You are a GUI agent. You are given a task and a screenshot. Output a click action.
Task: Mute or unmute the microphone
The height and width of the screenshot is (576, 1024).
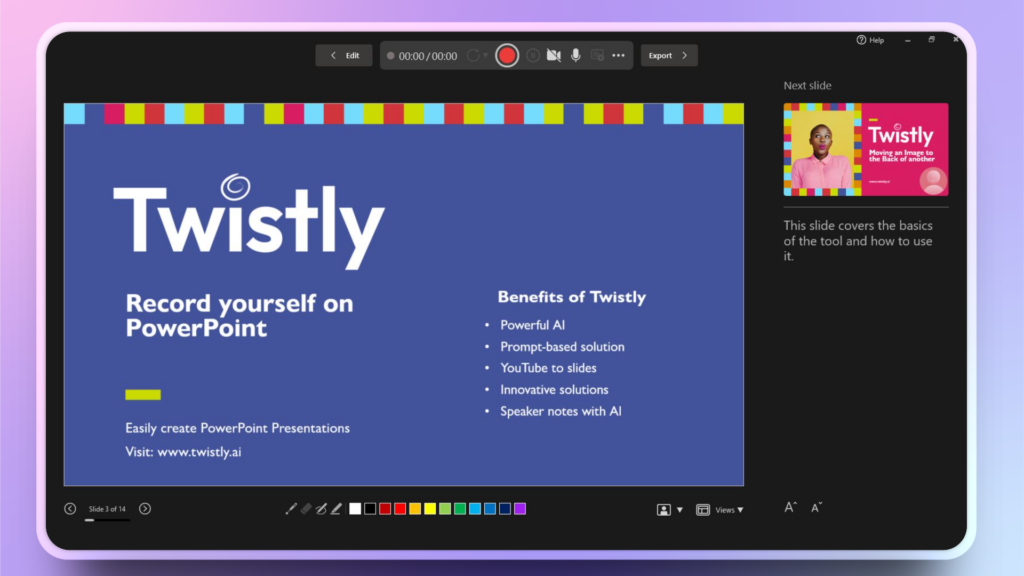(575, 56)
